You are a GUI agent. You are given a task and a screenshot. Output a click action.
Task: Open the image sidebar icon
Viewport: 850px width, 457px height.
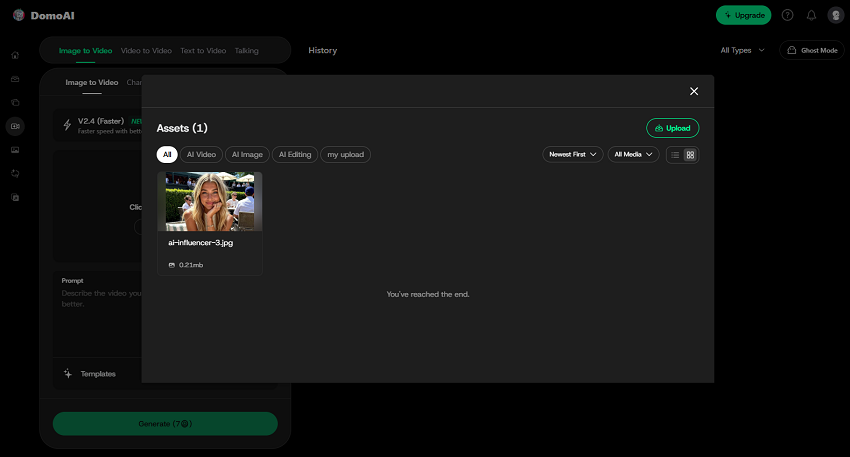tap(15, 150)
